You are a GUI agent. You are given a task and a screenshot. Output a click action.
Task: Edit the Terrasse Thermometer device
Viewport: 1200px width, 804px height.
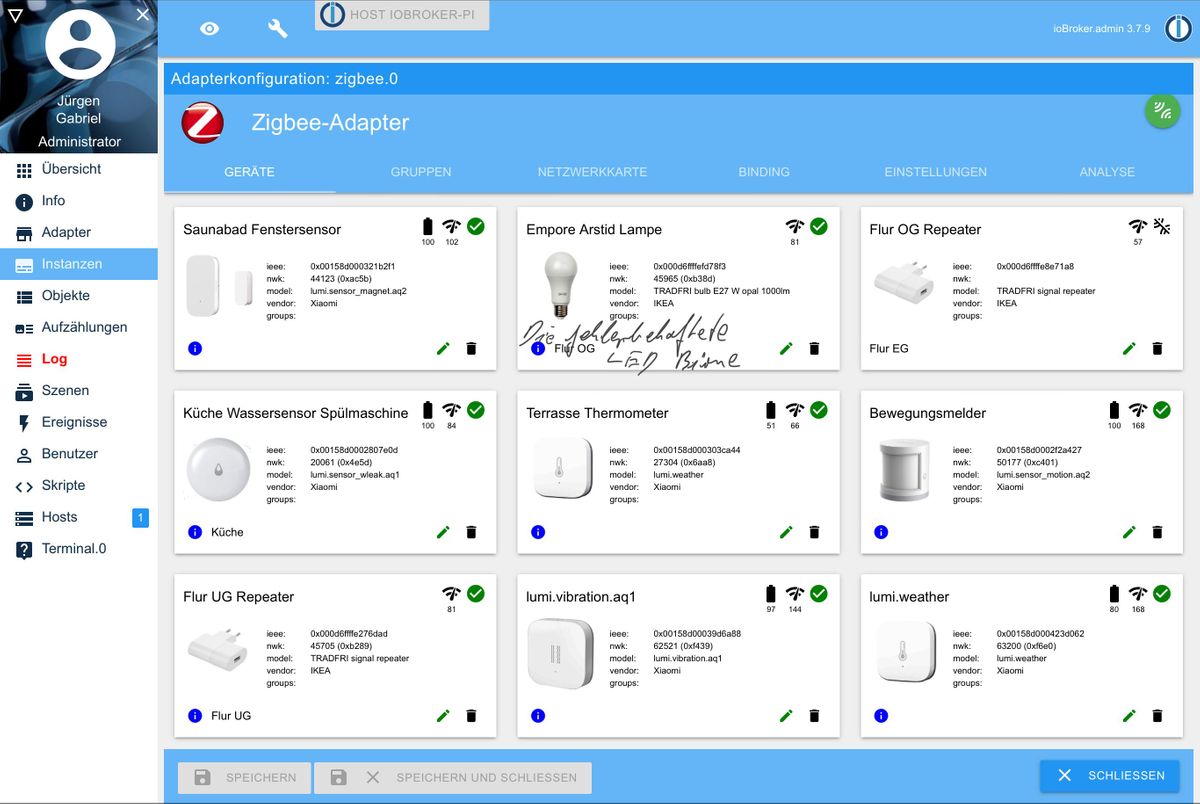[x=786, y=532]
